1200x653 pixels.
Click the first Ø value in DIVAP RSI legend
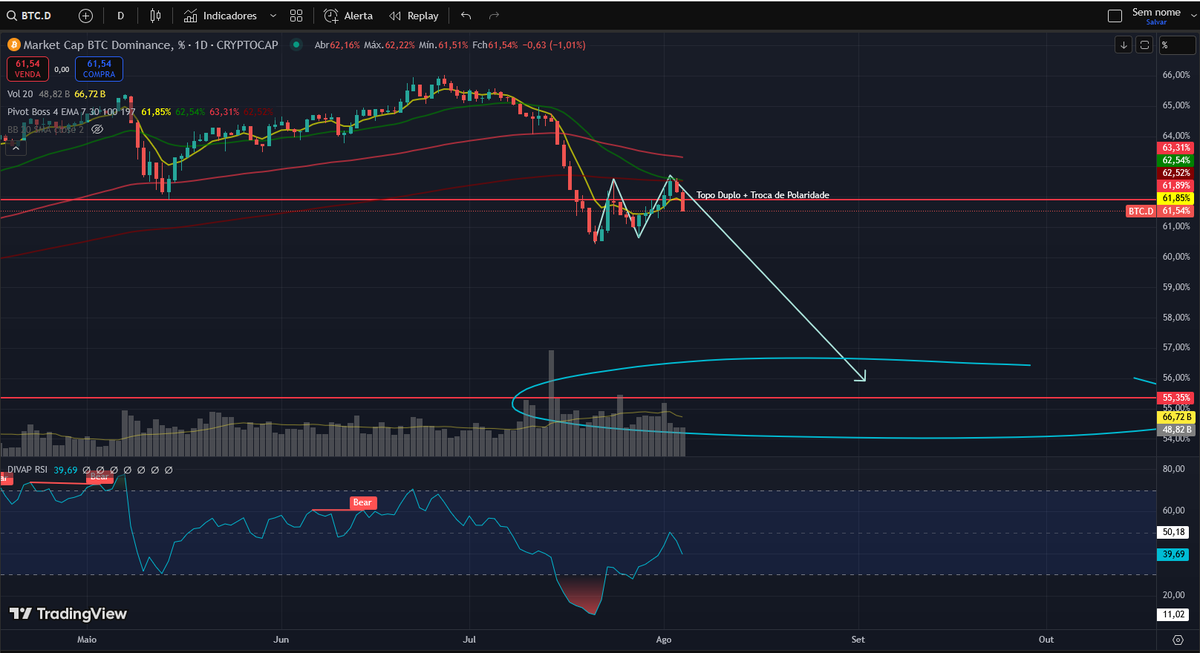87,469
